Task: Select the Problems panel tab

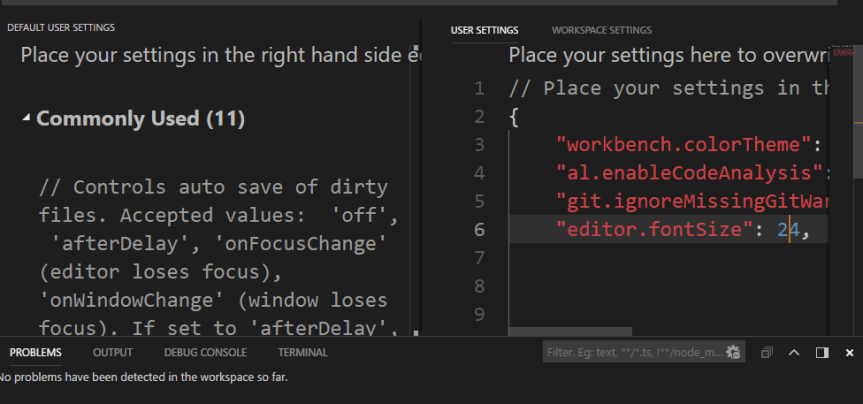Action: 35,352
